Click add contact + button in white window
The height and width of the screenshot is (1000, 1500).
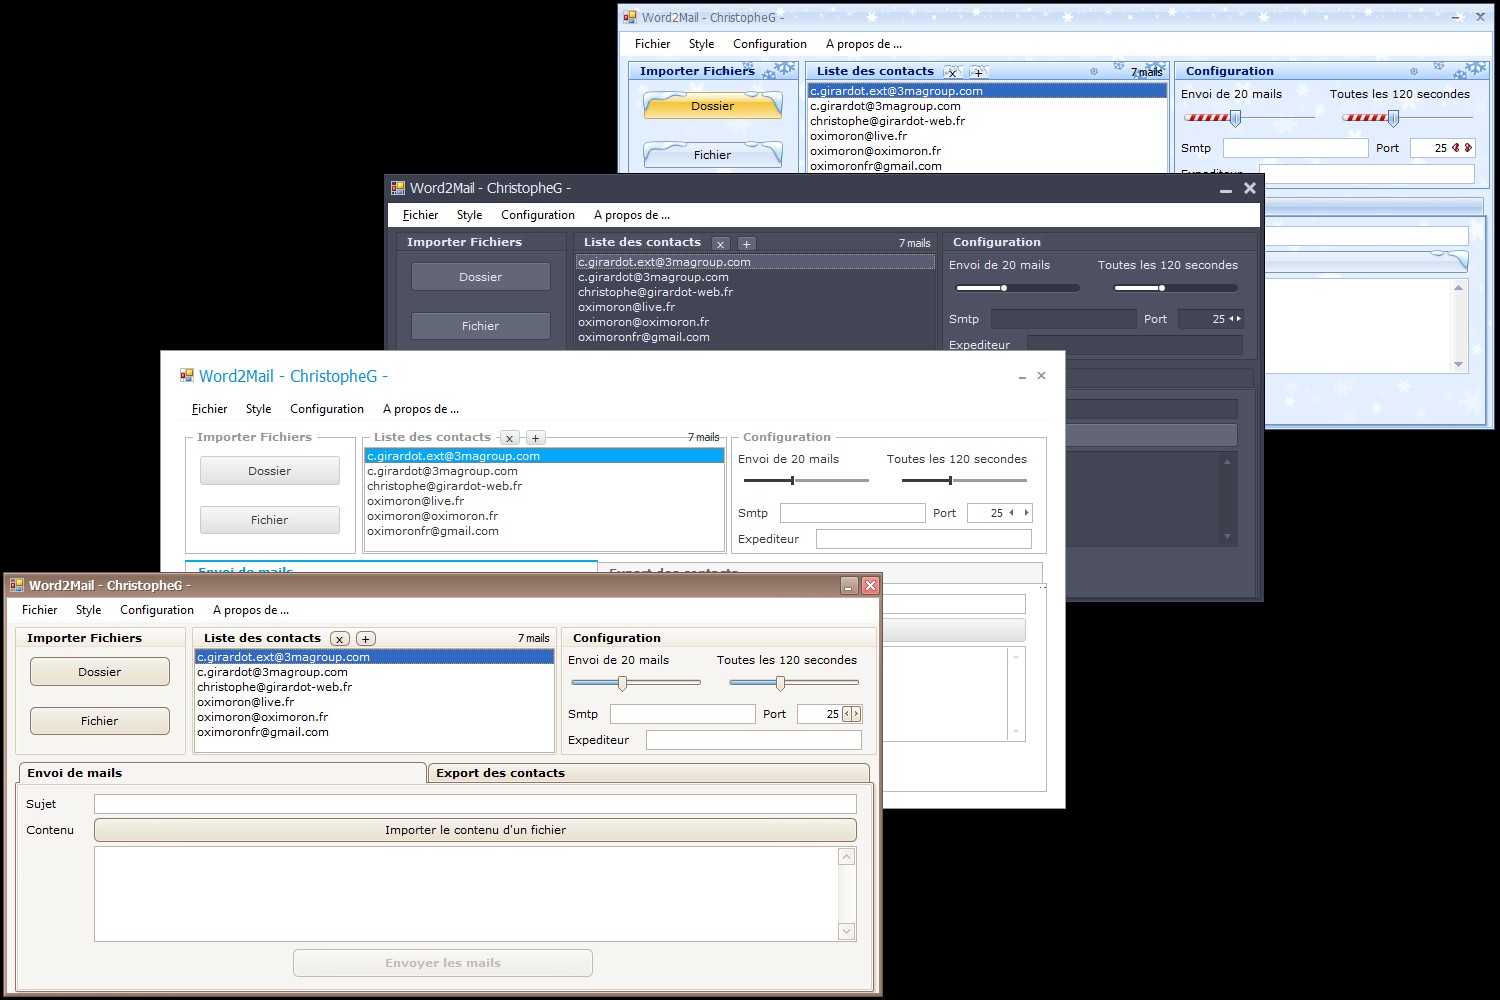pos(536,438)
